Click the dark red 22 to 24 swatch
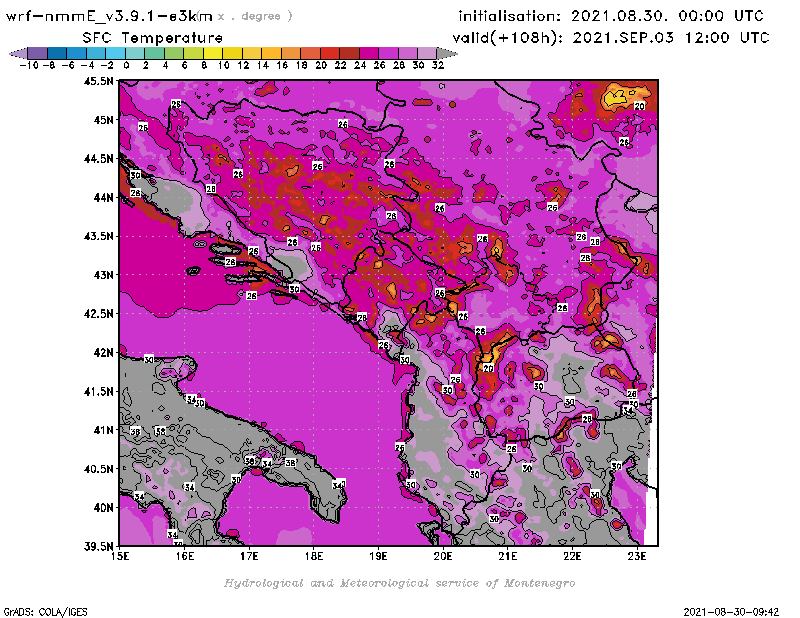Screen dimensions: 800x618 pyautogui.click(x=349, y=53)
